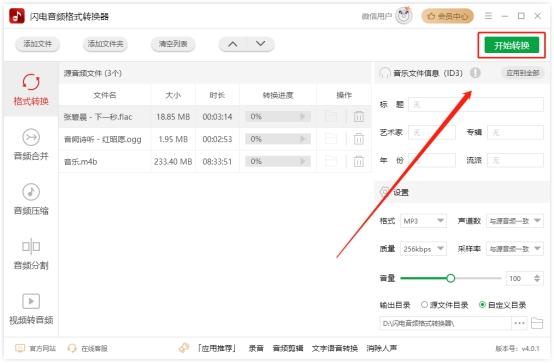554x363 pixels.
Task: Click the 标题 input field
Action: click(476, 105)
